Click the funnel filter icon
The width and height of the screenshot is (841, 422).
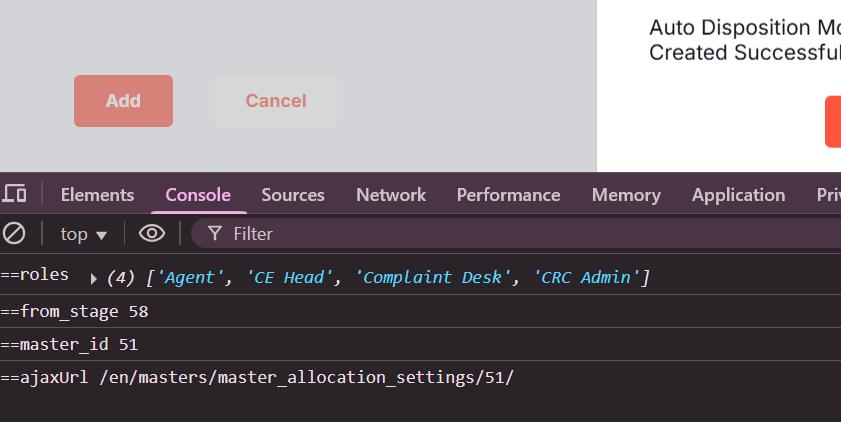point(214,234)
